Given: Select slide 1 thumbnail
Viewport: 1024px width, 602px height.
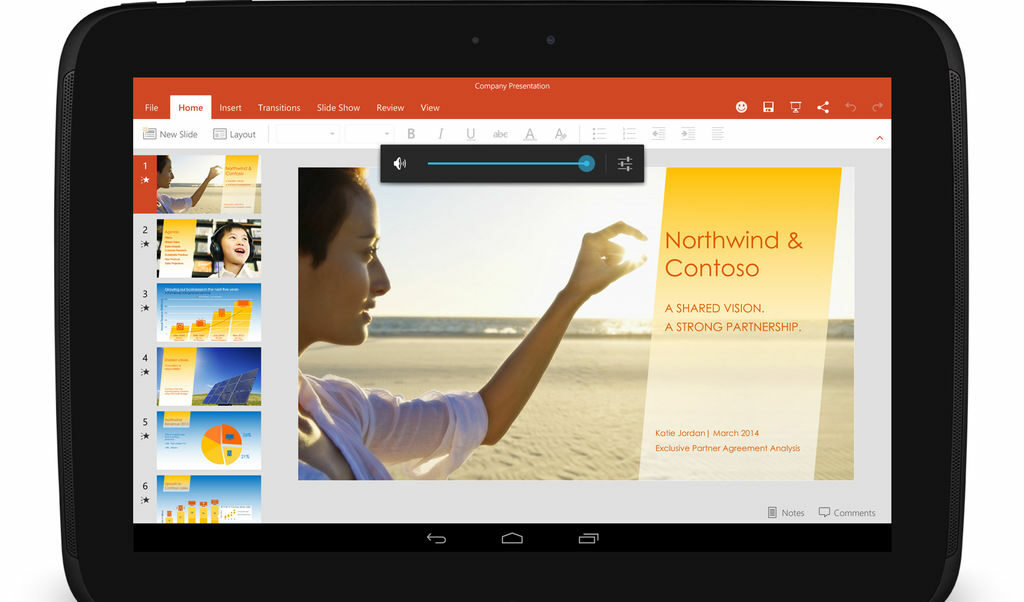Looking at the screenshot, I should (x=209, y=184).
